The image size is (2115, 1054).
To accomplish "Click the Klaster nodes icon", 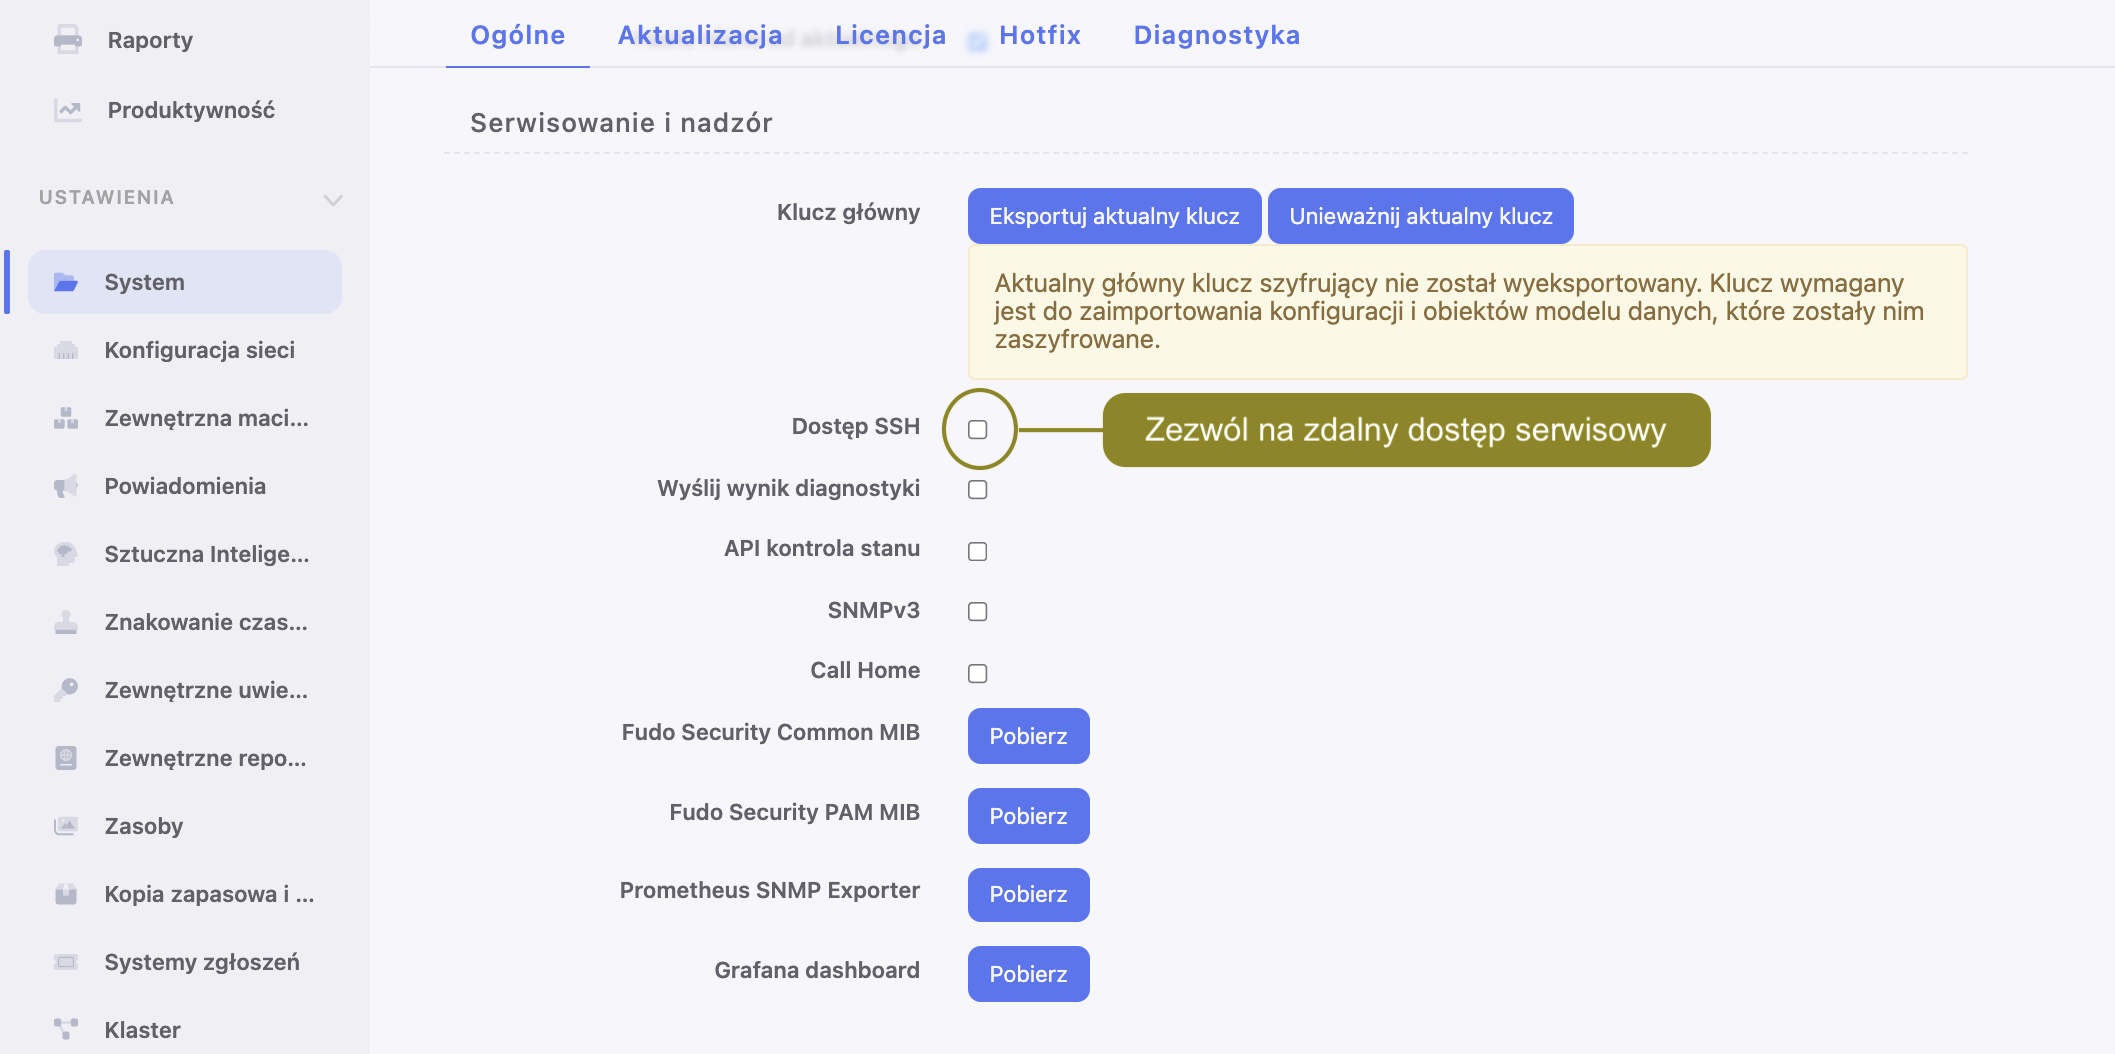I will click(x=66, y=1029).
